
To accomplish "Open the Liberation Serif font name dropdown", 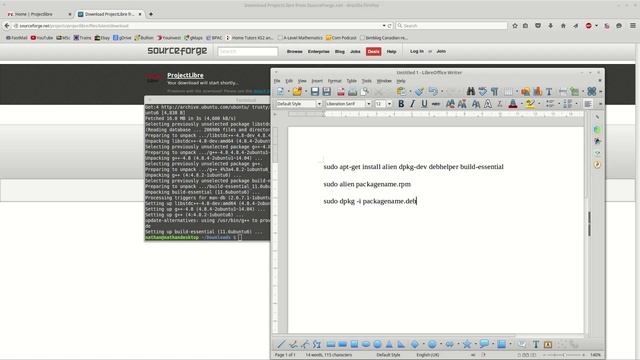I will [x=369, y=104].
